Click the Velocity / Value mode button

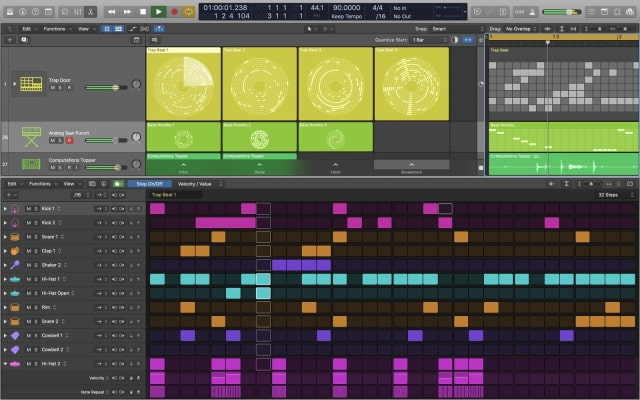click(x=194, y=184)
